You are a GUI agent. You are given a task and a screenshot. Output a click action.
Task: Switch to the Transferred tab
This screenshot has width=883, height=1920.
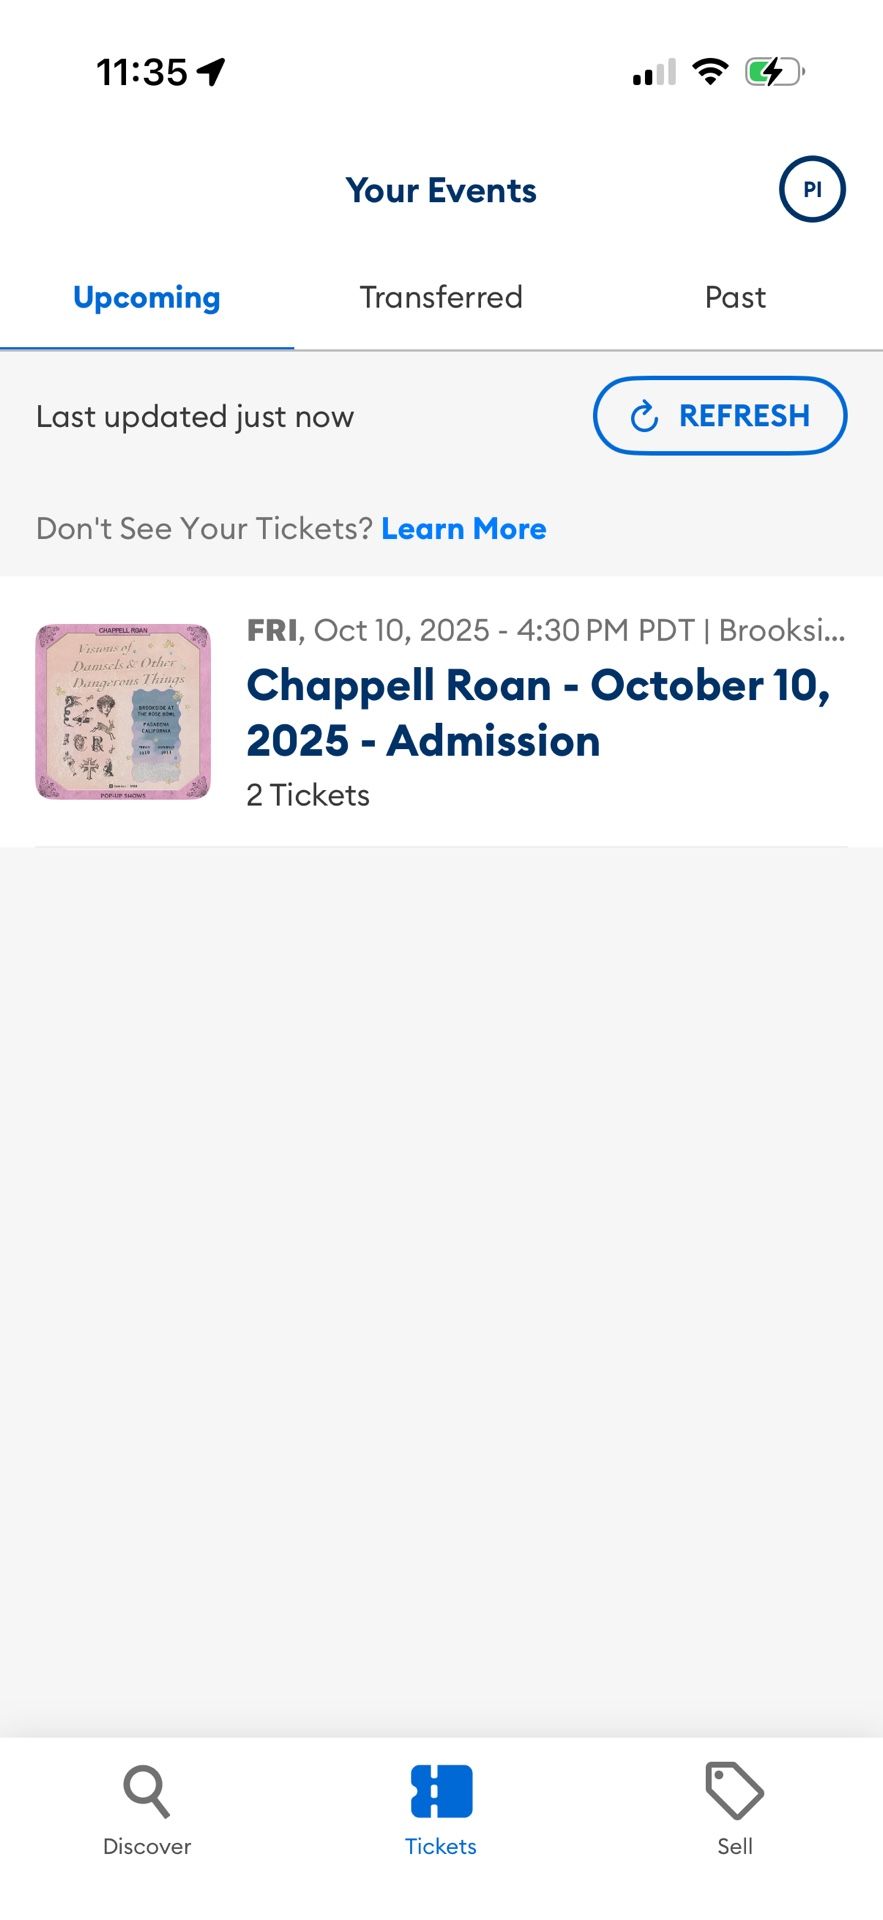441,298
